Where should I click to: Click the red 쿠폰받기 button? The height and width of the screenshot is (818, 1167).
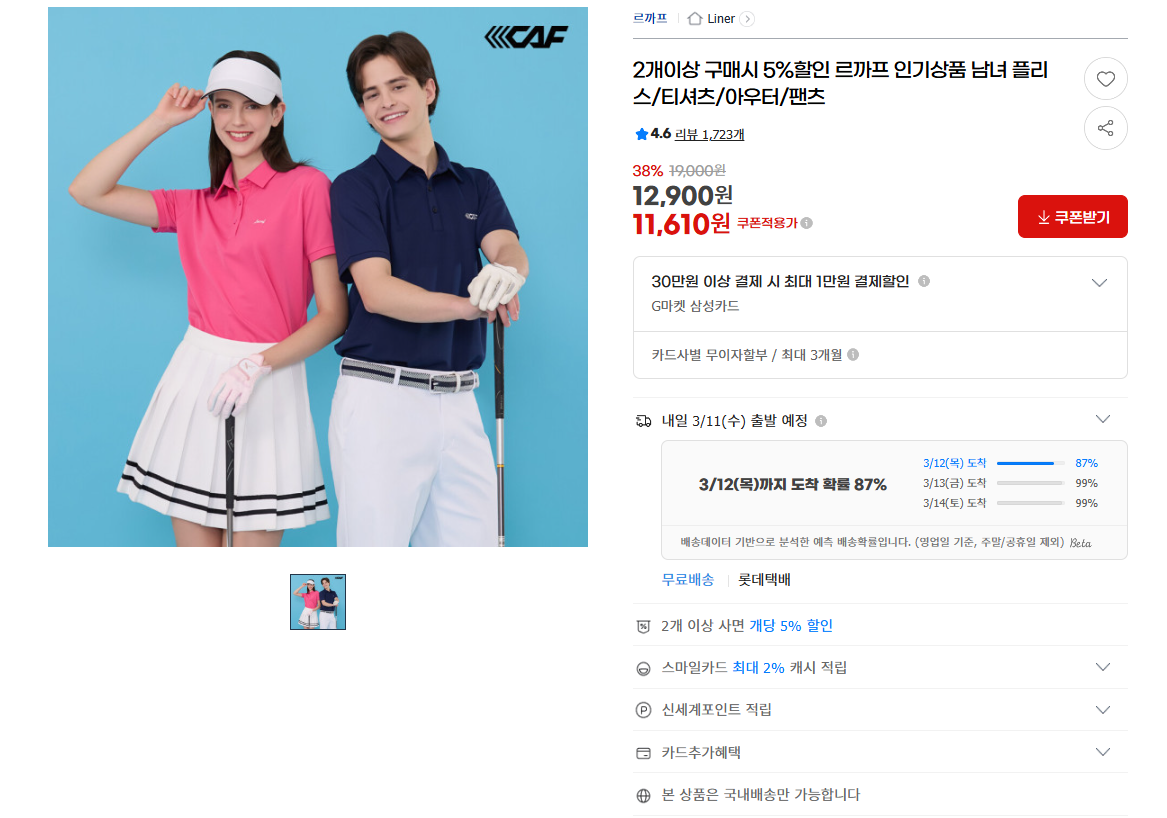[1072, 217]
